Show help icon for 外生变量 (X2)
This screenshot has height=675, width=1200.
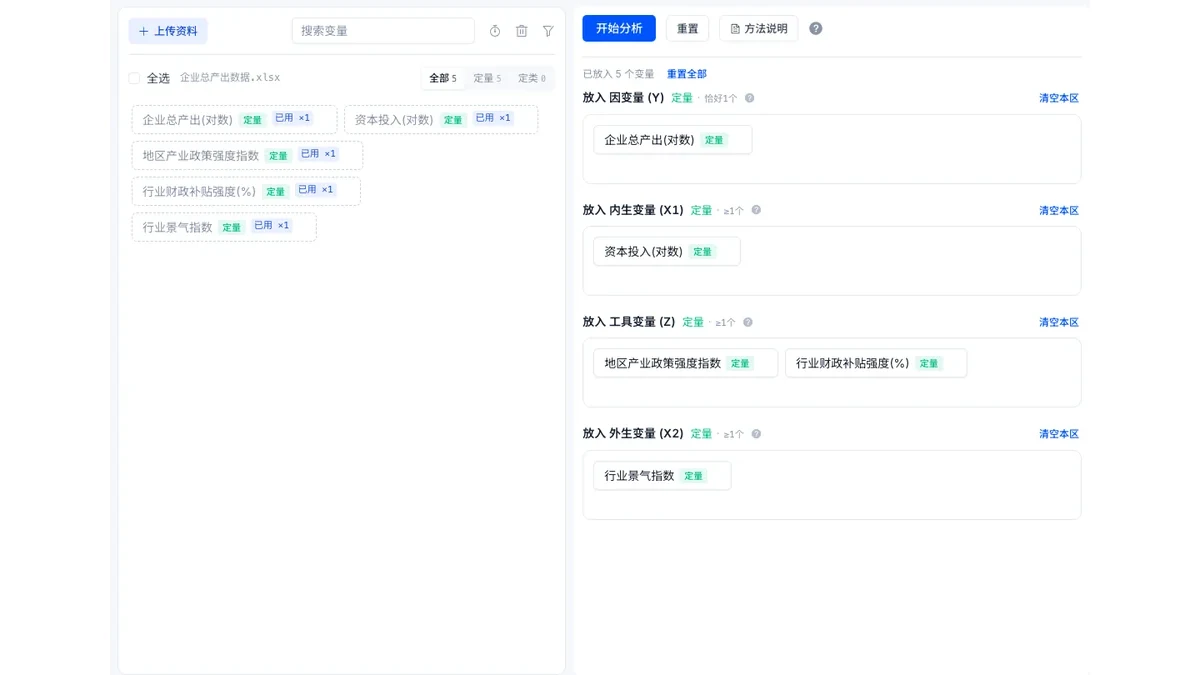tap(756, 434)
